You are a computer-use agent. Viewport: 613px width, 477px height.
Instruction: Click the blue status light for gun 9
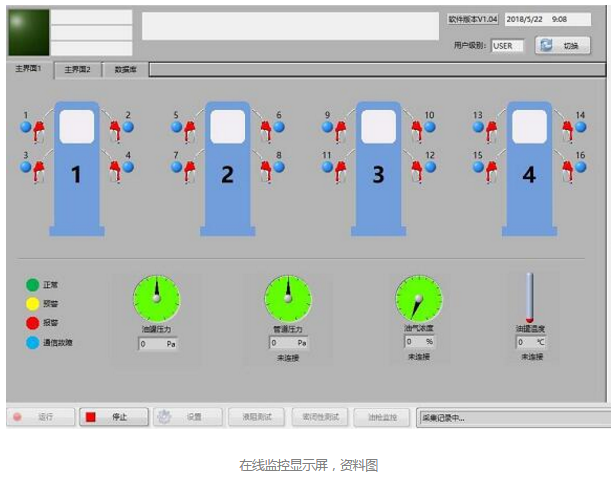pyautogui.click(x=327, y=128)
